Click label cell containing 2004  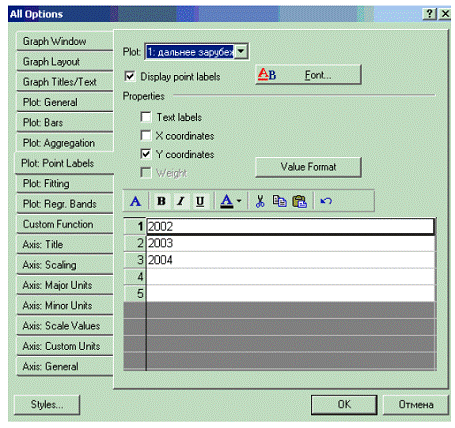point(290,260)
